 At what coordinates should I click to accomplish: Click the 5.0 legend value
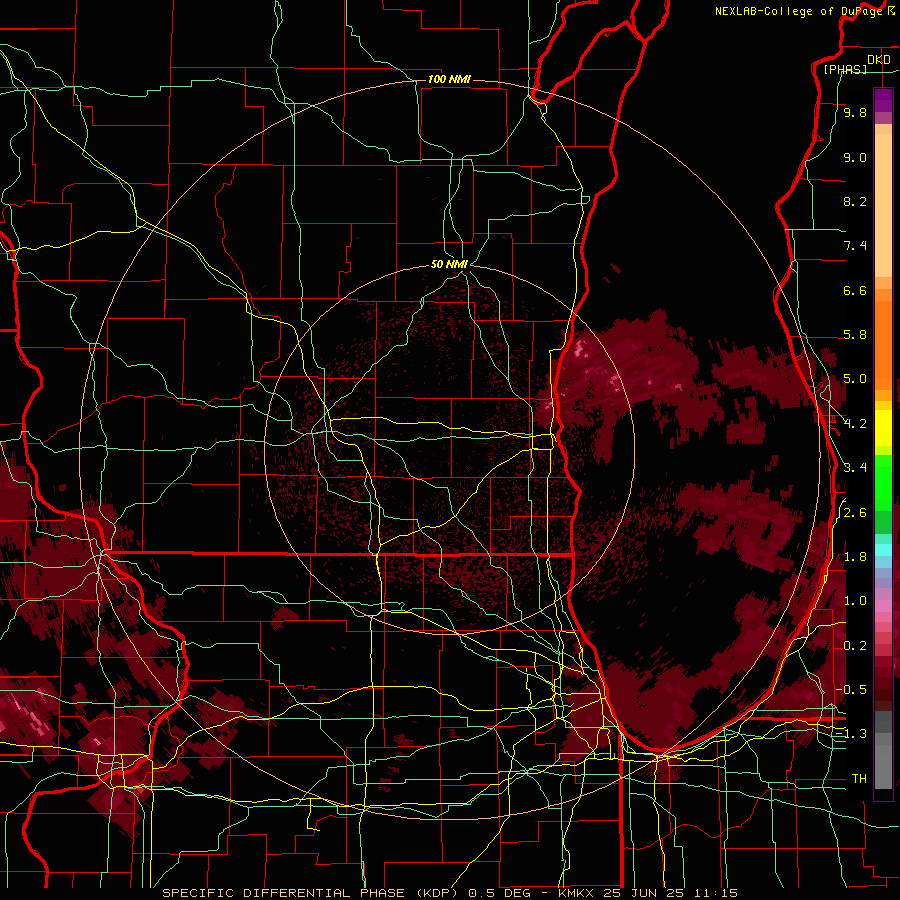[x=855, y=379]
